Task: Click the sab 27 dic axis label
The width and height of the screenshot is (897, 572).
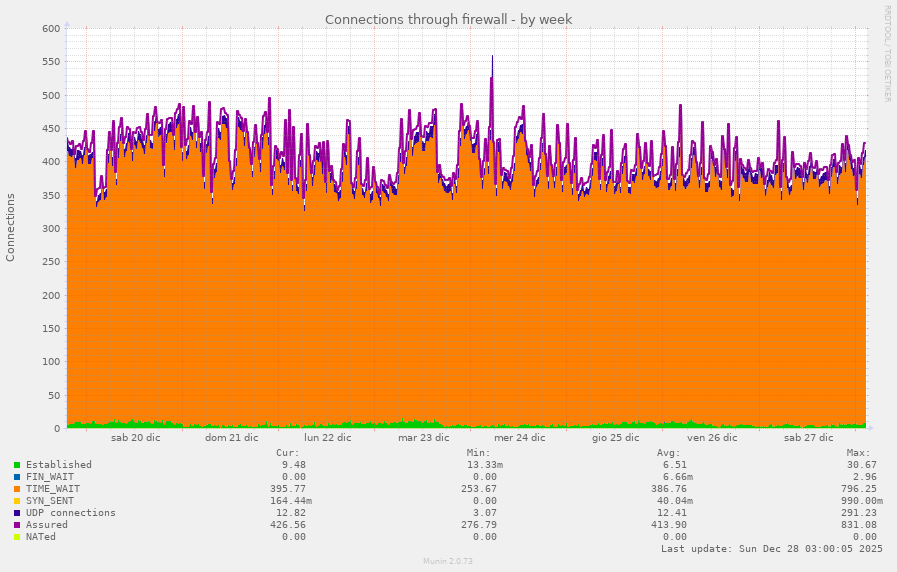Action: click(808, 438)
